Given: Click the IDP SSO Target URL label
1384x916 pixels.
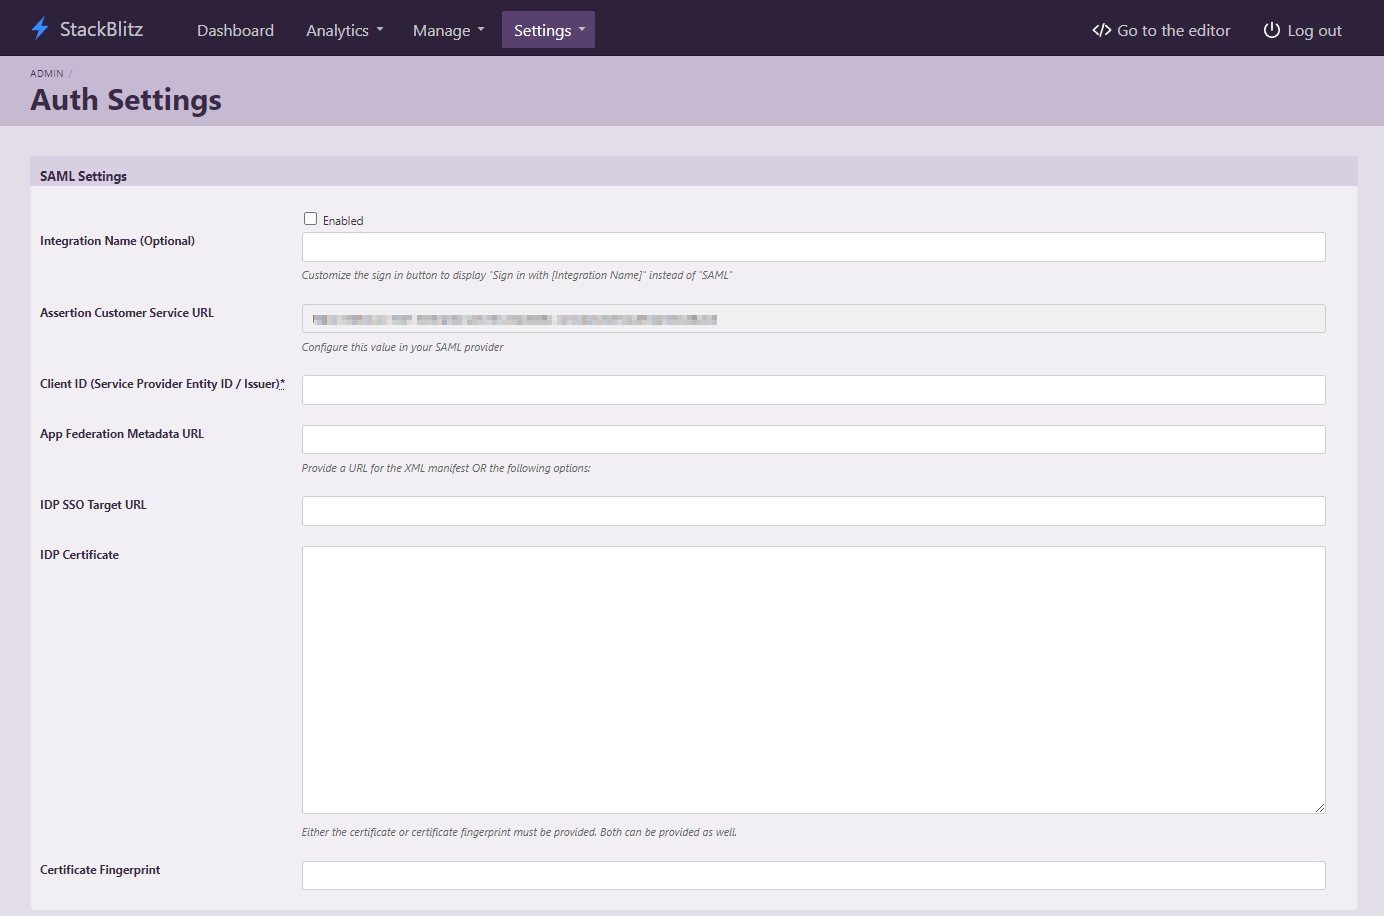Looking at the screenshot, I should tap(93, 505).
